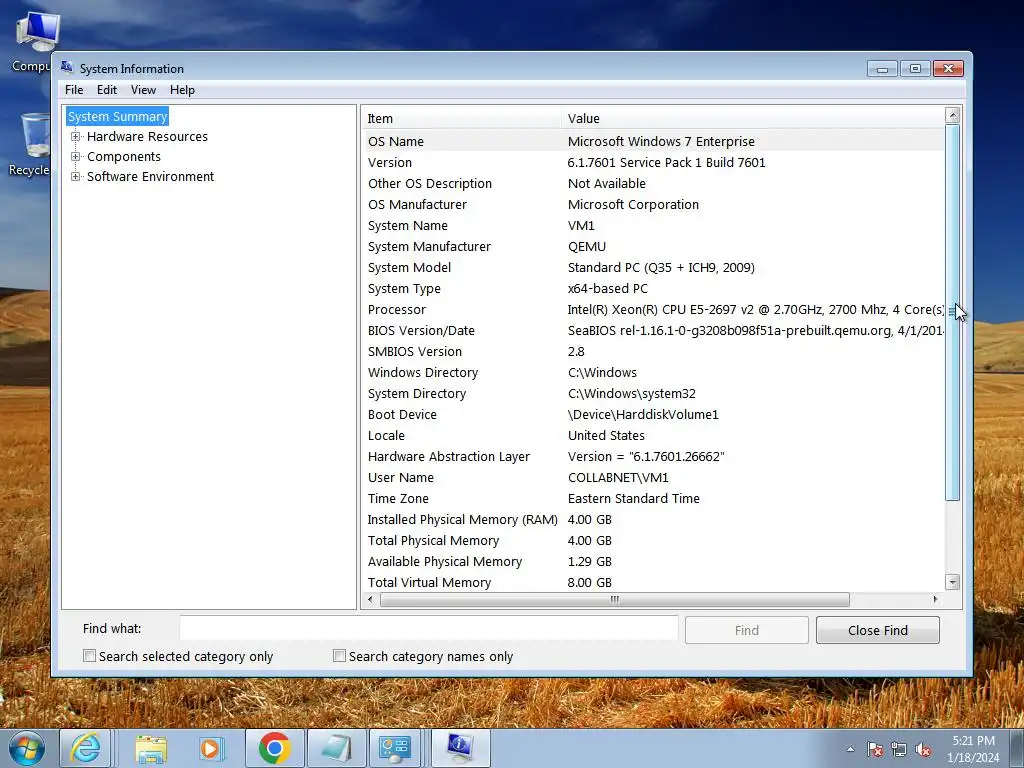Open Action Center flag icon in tray
The width and height of the screenshot is (1024, 768).
(x=875, y=749)
